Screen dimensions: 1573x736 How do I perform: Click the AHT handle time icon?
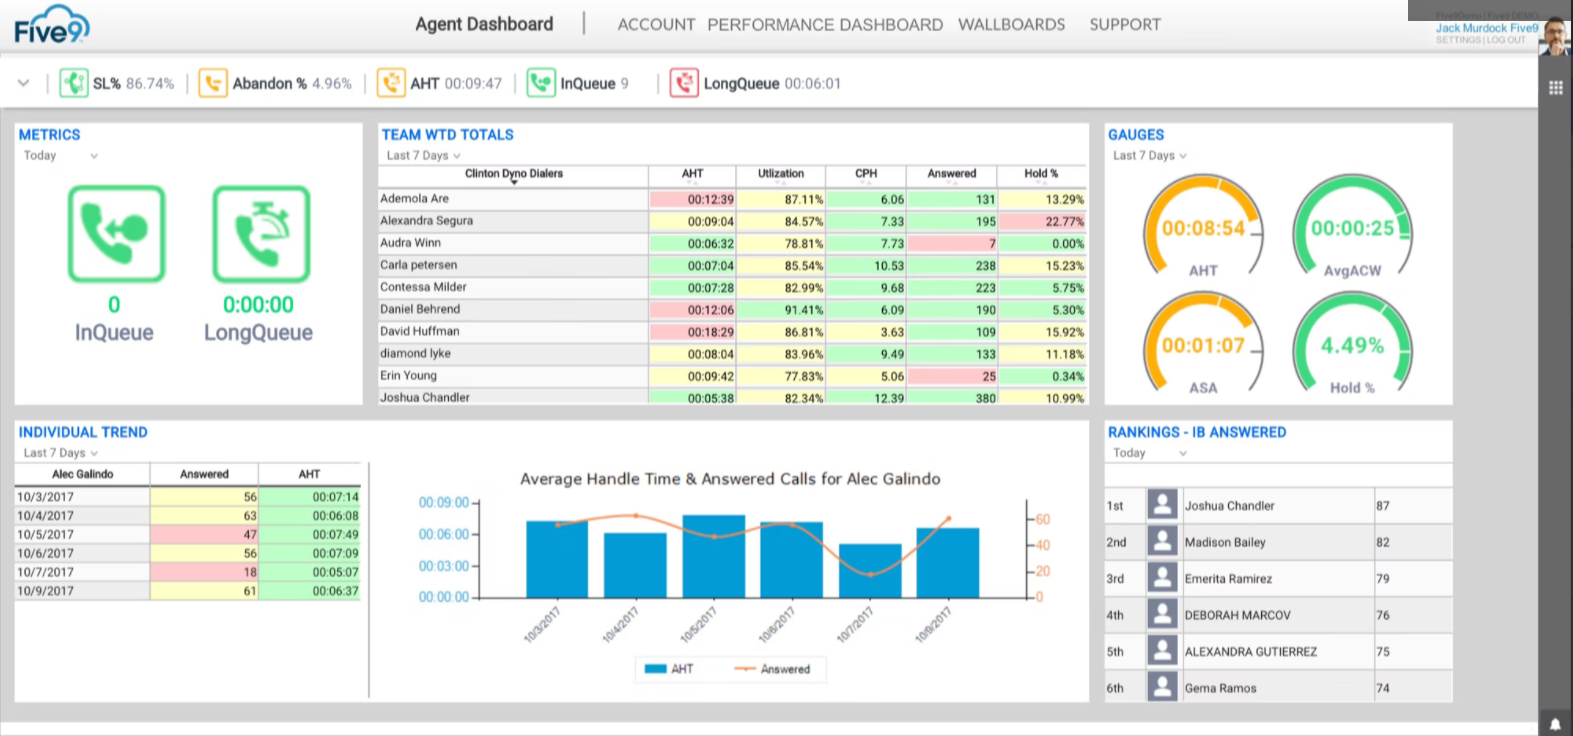[x=391, y=83]
